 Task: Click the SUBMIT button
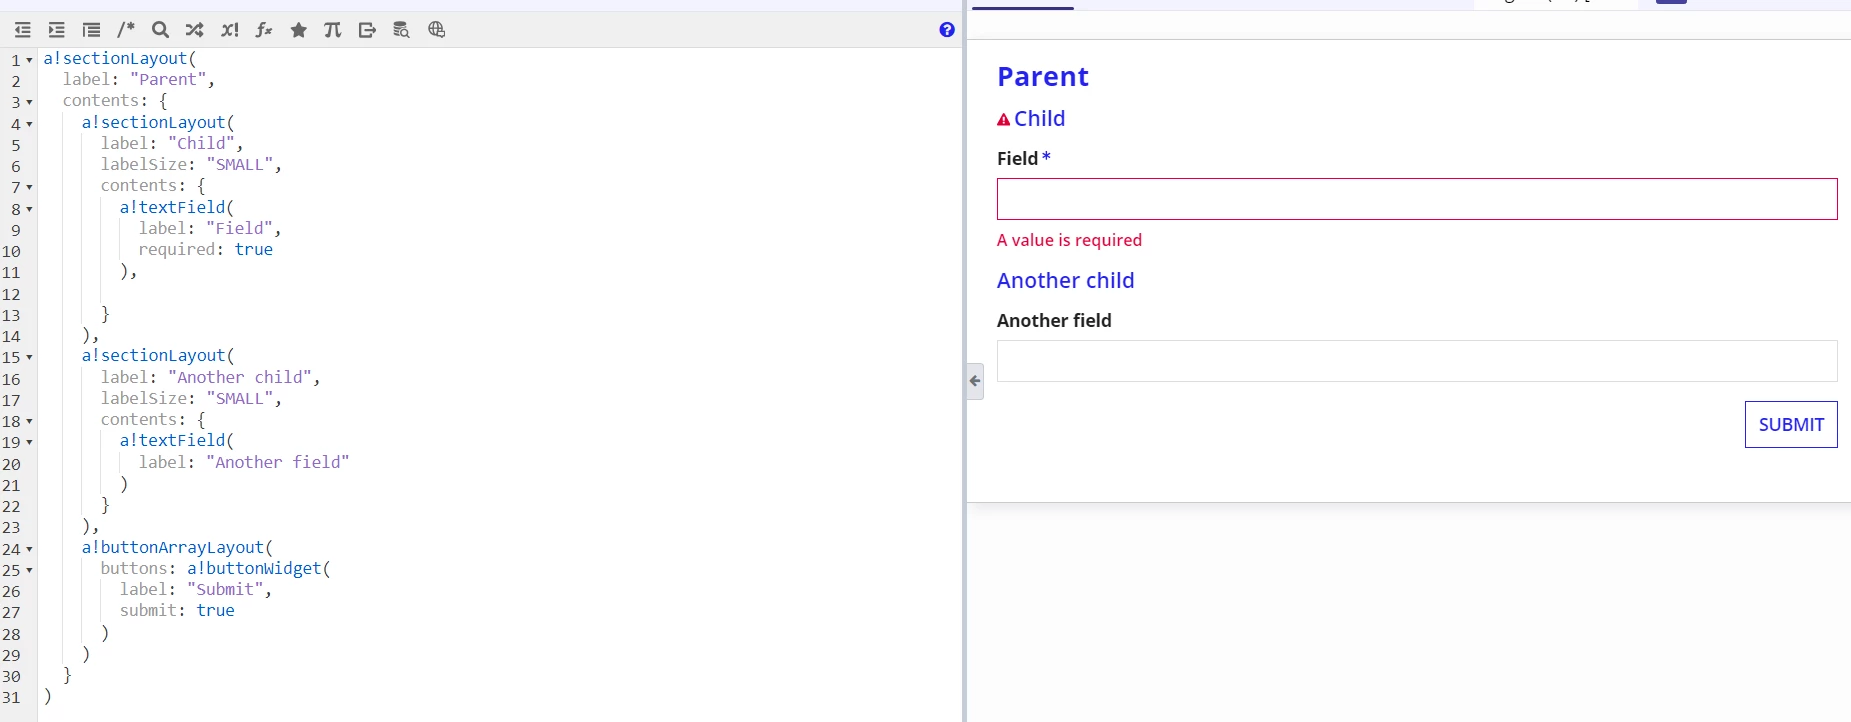point(1791,424)
